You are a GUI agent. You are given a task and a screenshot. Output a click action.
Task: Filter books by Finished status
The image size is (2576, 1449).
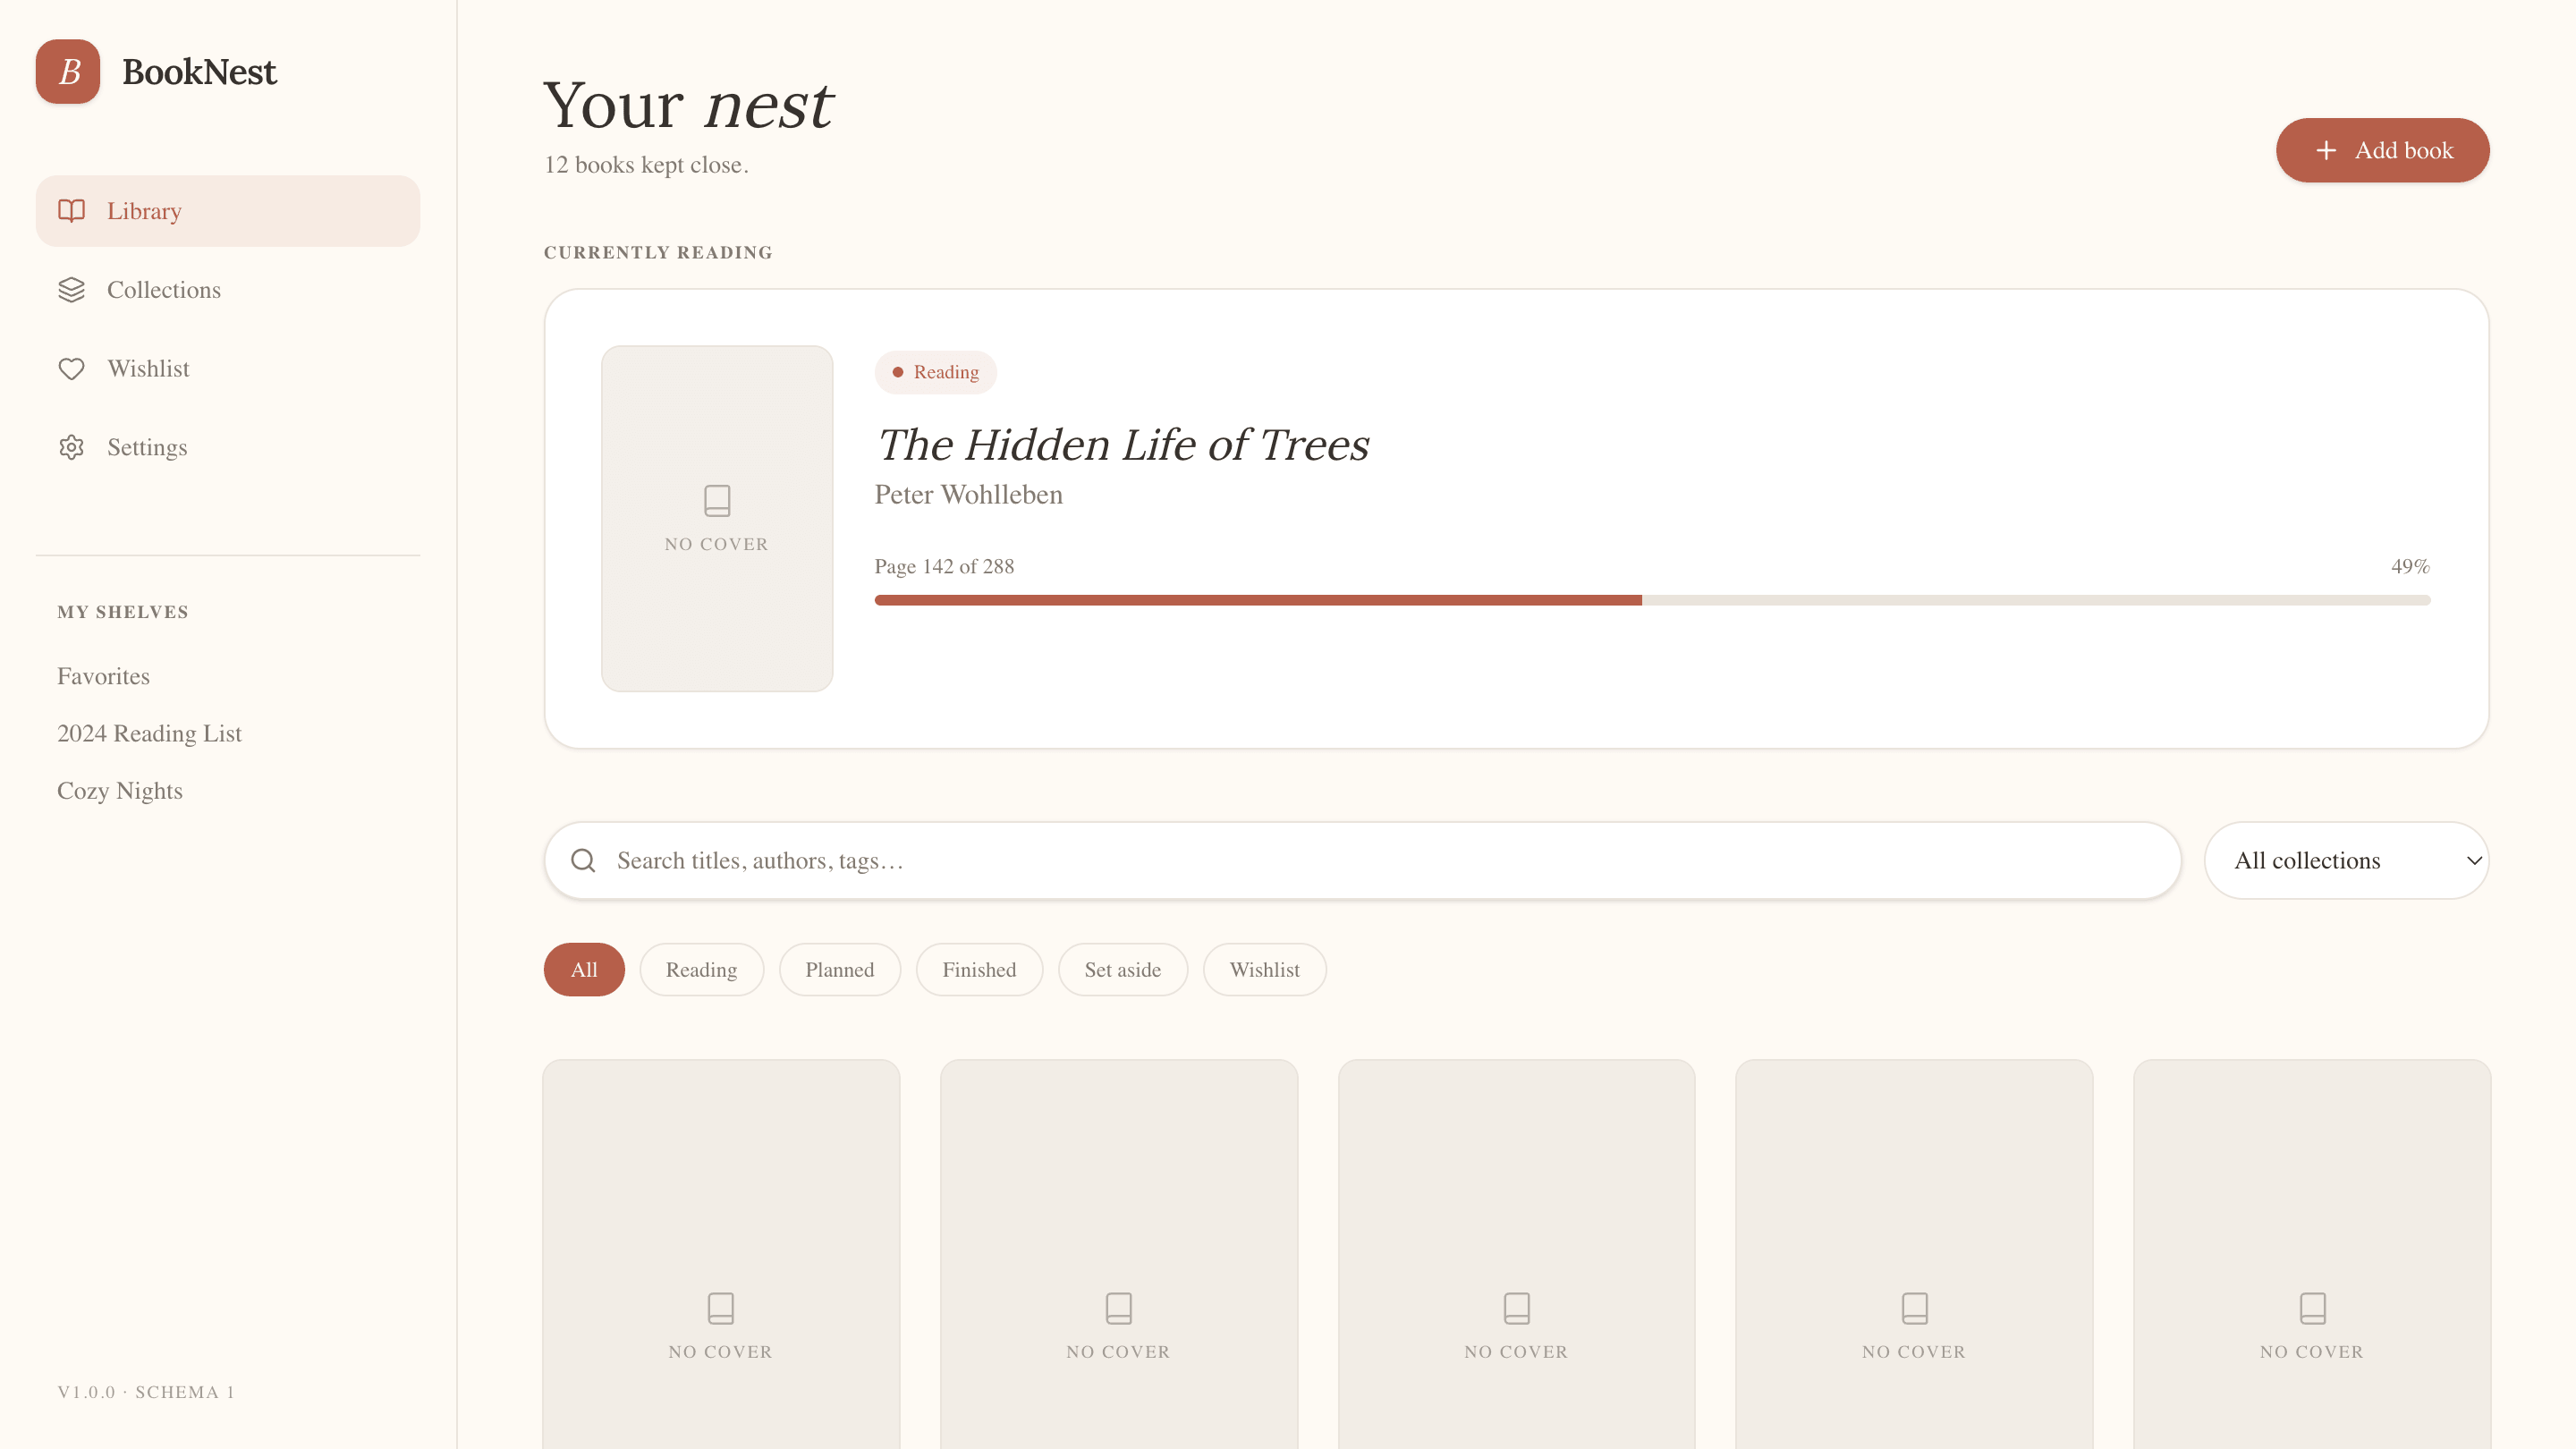pos(979,970)
